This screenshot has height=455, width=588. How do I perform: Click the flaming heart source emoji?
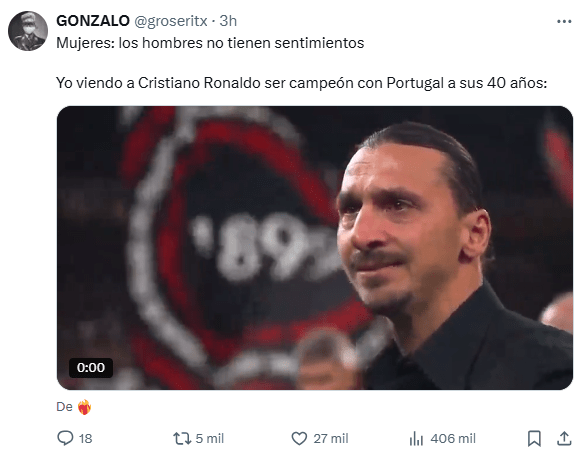(x=84, y=407)
